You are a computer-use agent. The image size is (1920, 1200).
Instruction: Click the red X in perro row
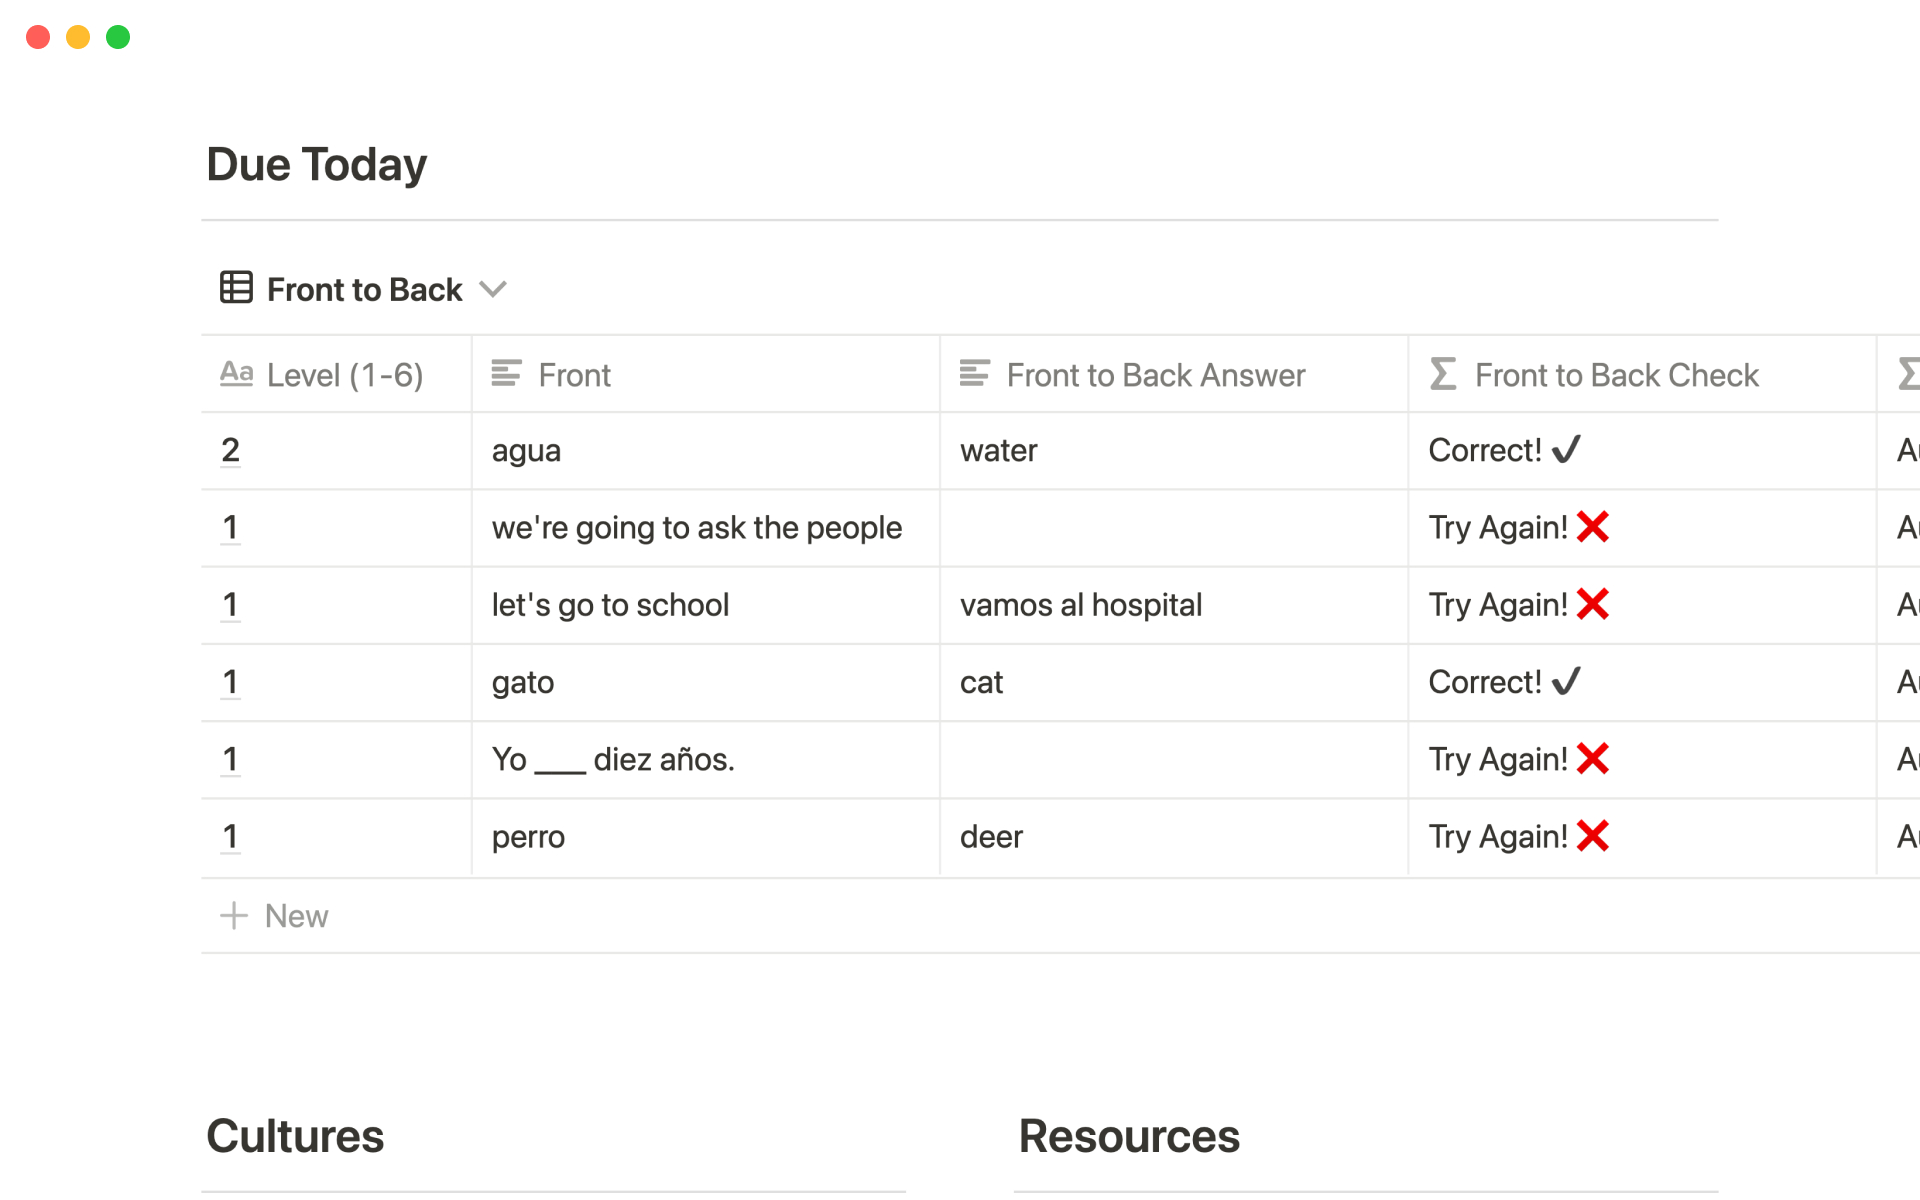coord(1592,836)
